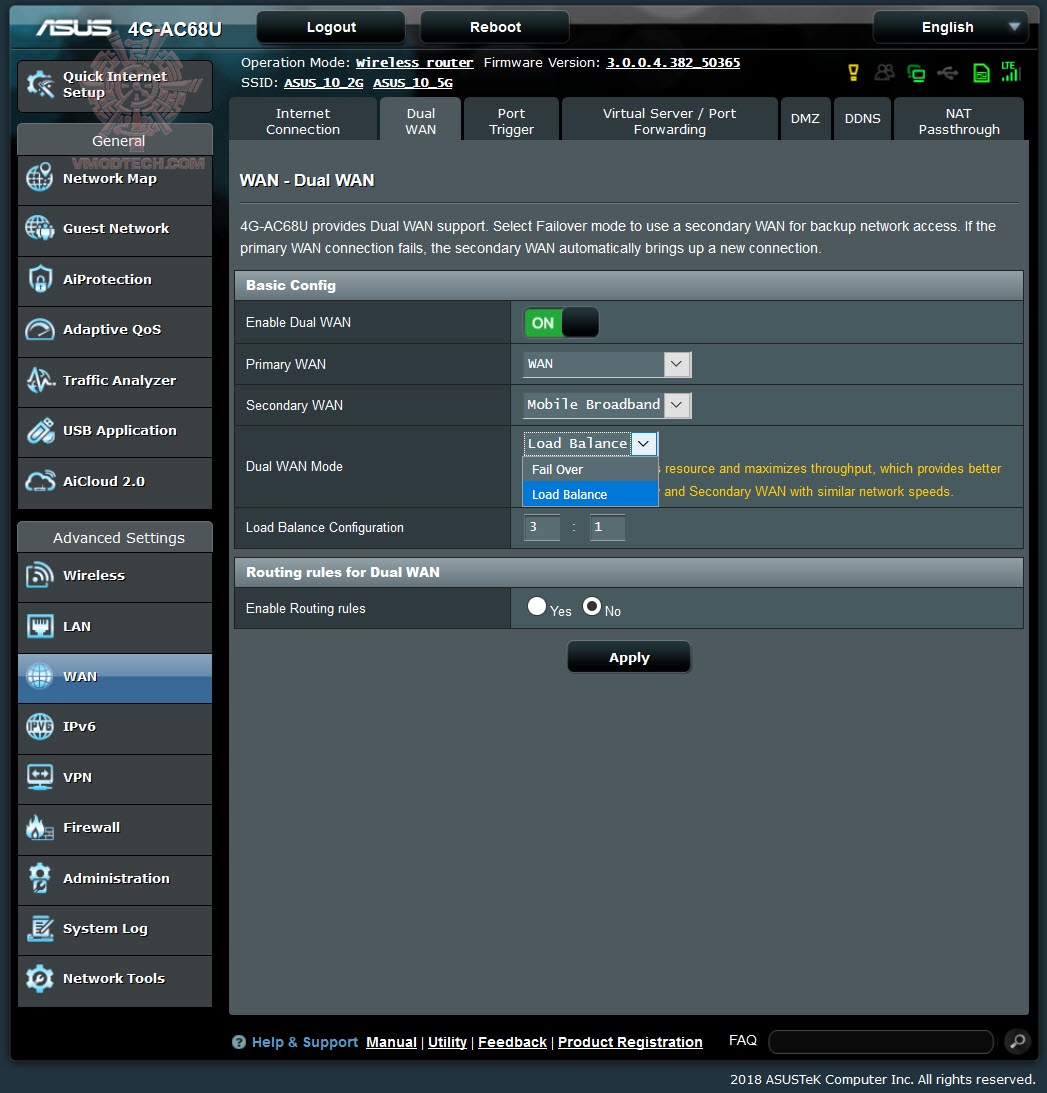Open the ASUS_10_2G SSID link
The width and height of the screenshot is (1047, 1093).
pyautogui.click(x=323, y=83)
